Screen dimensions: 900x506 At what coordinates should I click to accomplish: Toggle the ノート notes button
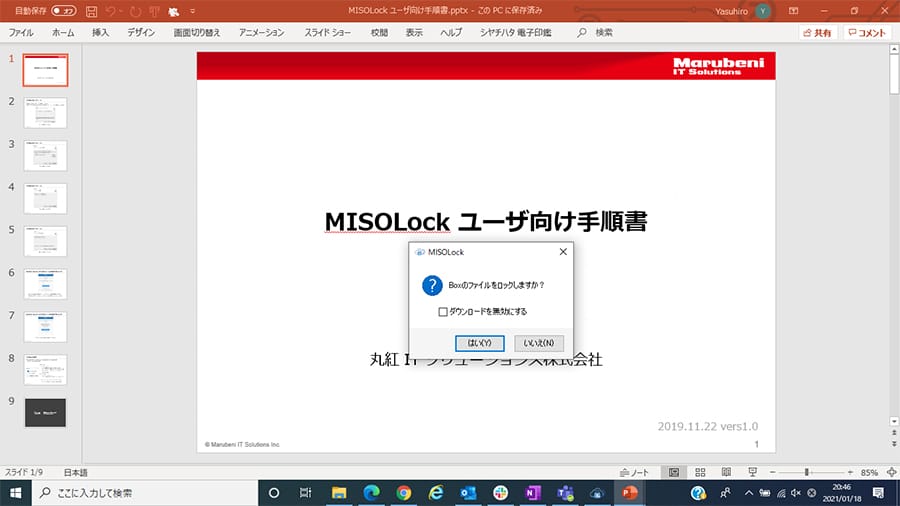tap(634, 473)
